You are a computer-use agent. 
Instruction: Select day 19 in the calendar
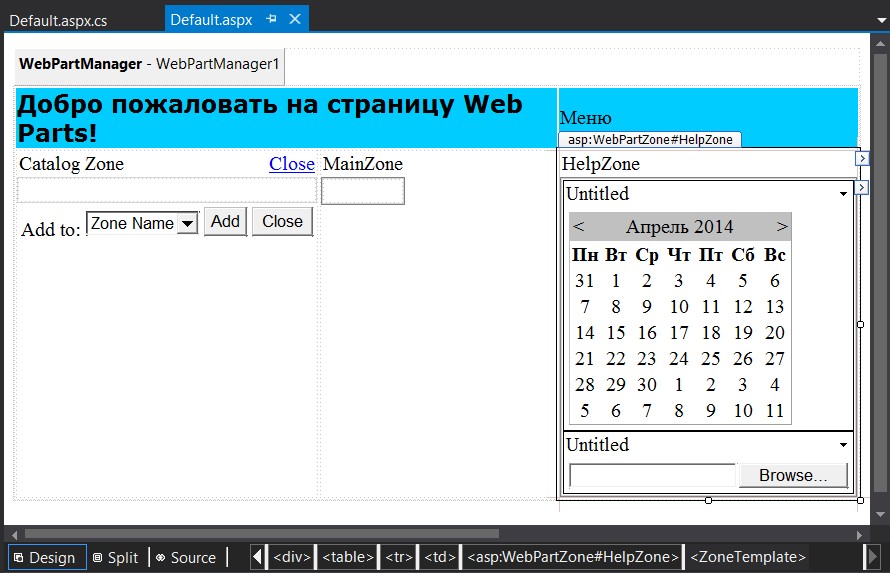click(x=743, y=332)
